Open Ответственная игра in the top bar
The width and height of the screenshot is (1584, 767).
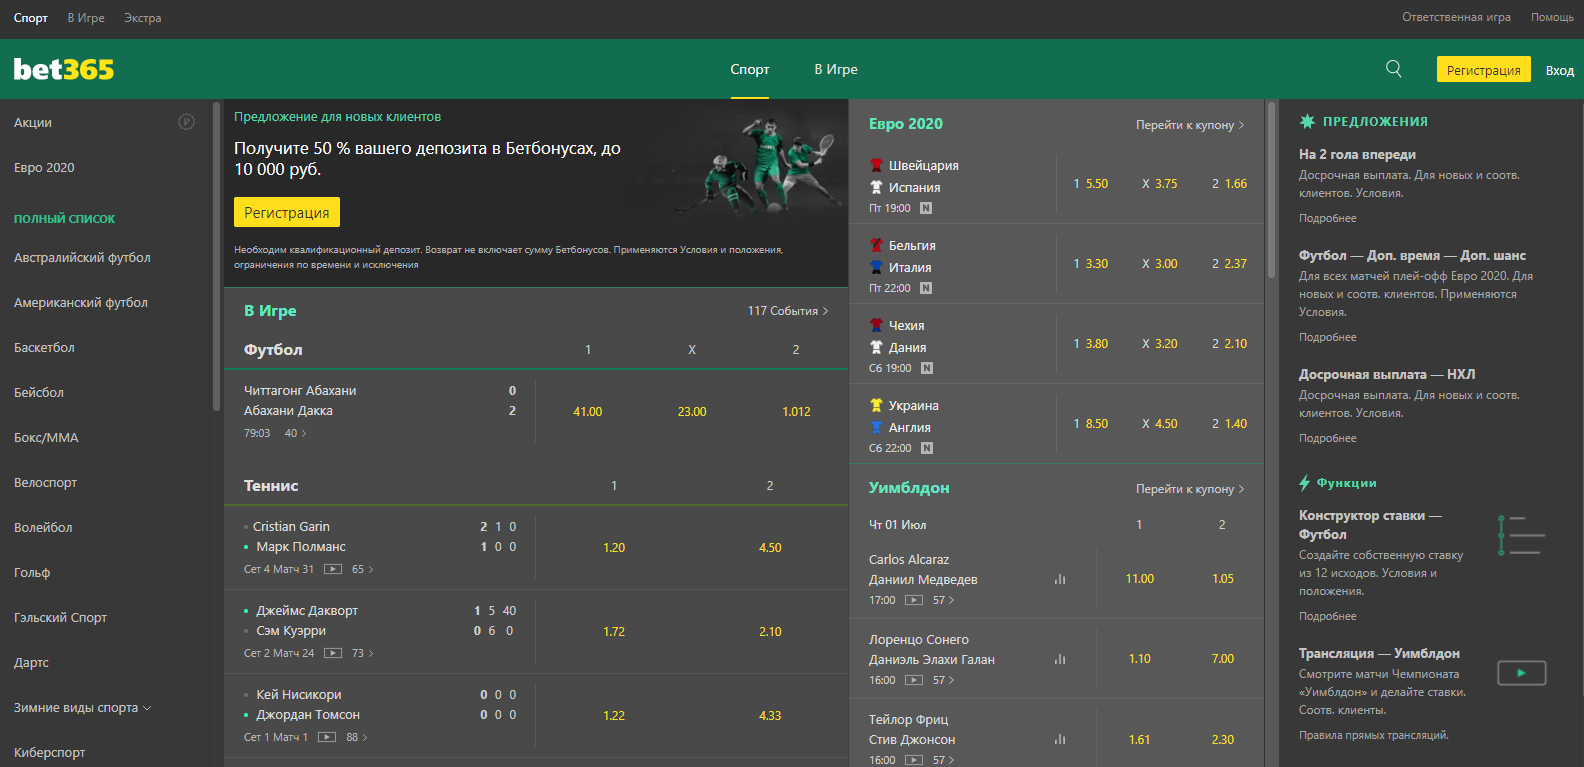1456,17
